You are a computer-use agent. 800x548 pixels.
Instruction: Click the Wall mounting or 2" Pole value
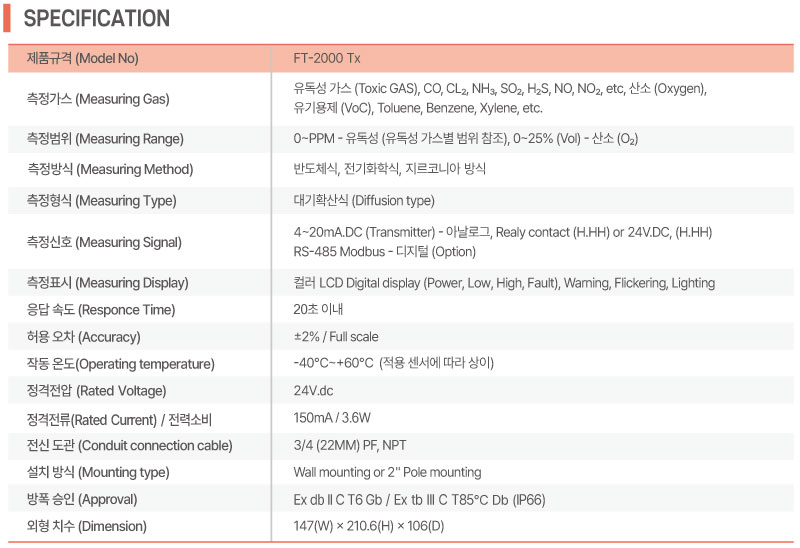point(387,472)
